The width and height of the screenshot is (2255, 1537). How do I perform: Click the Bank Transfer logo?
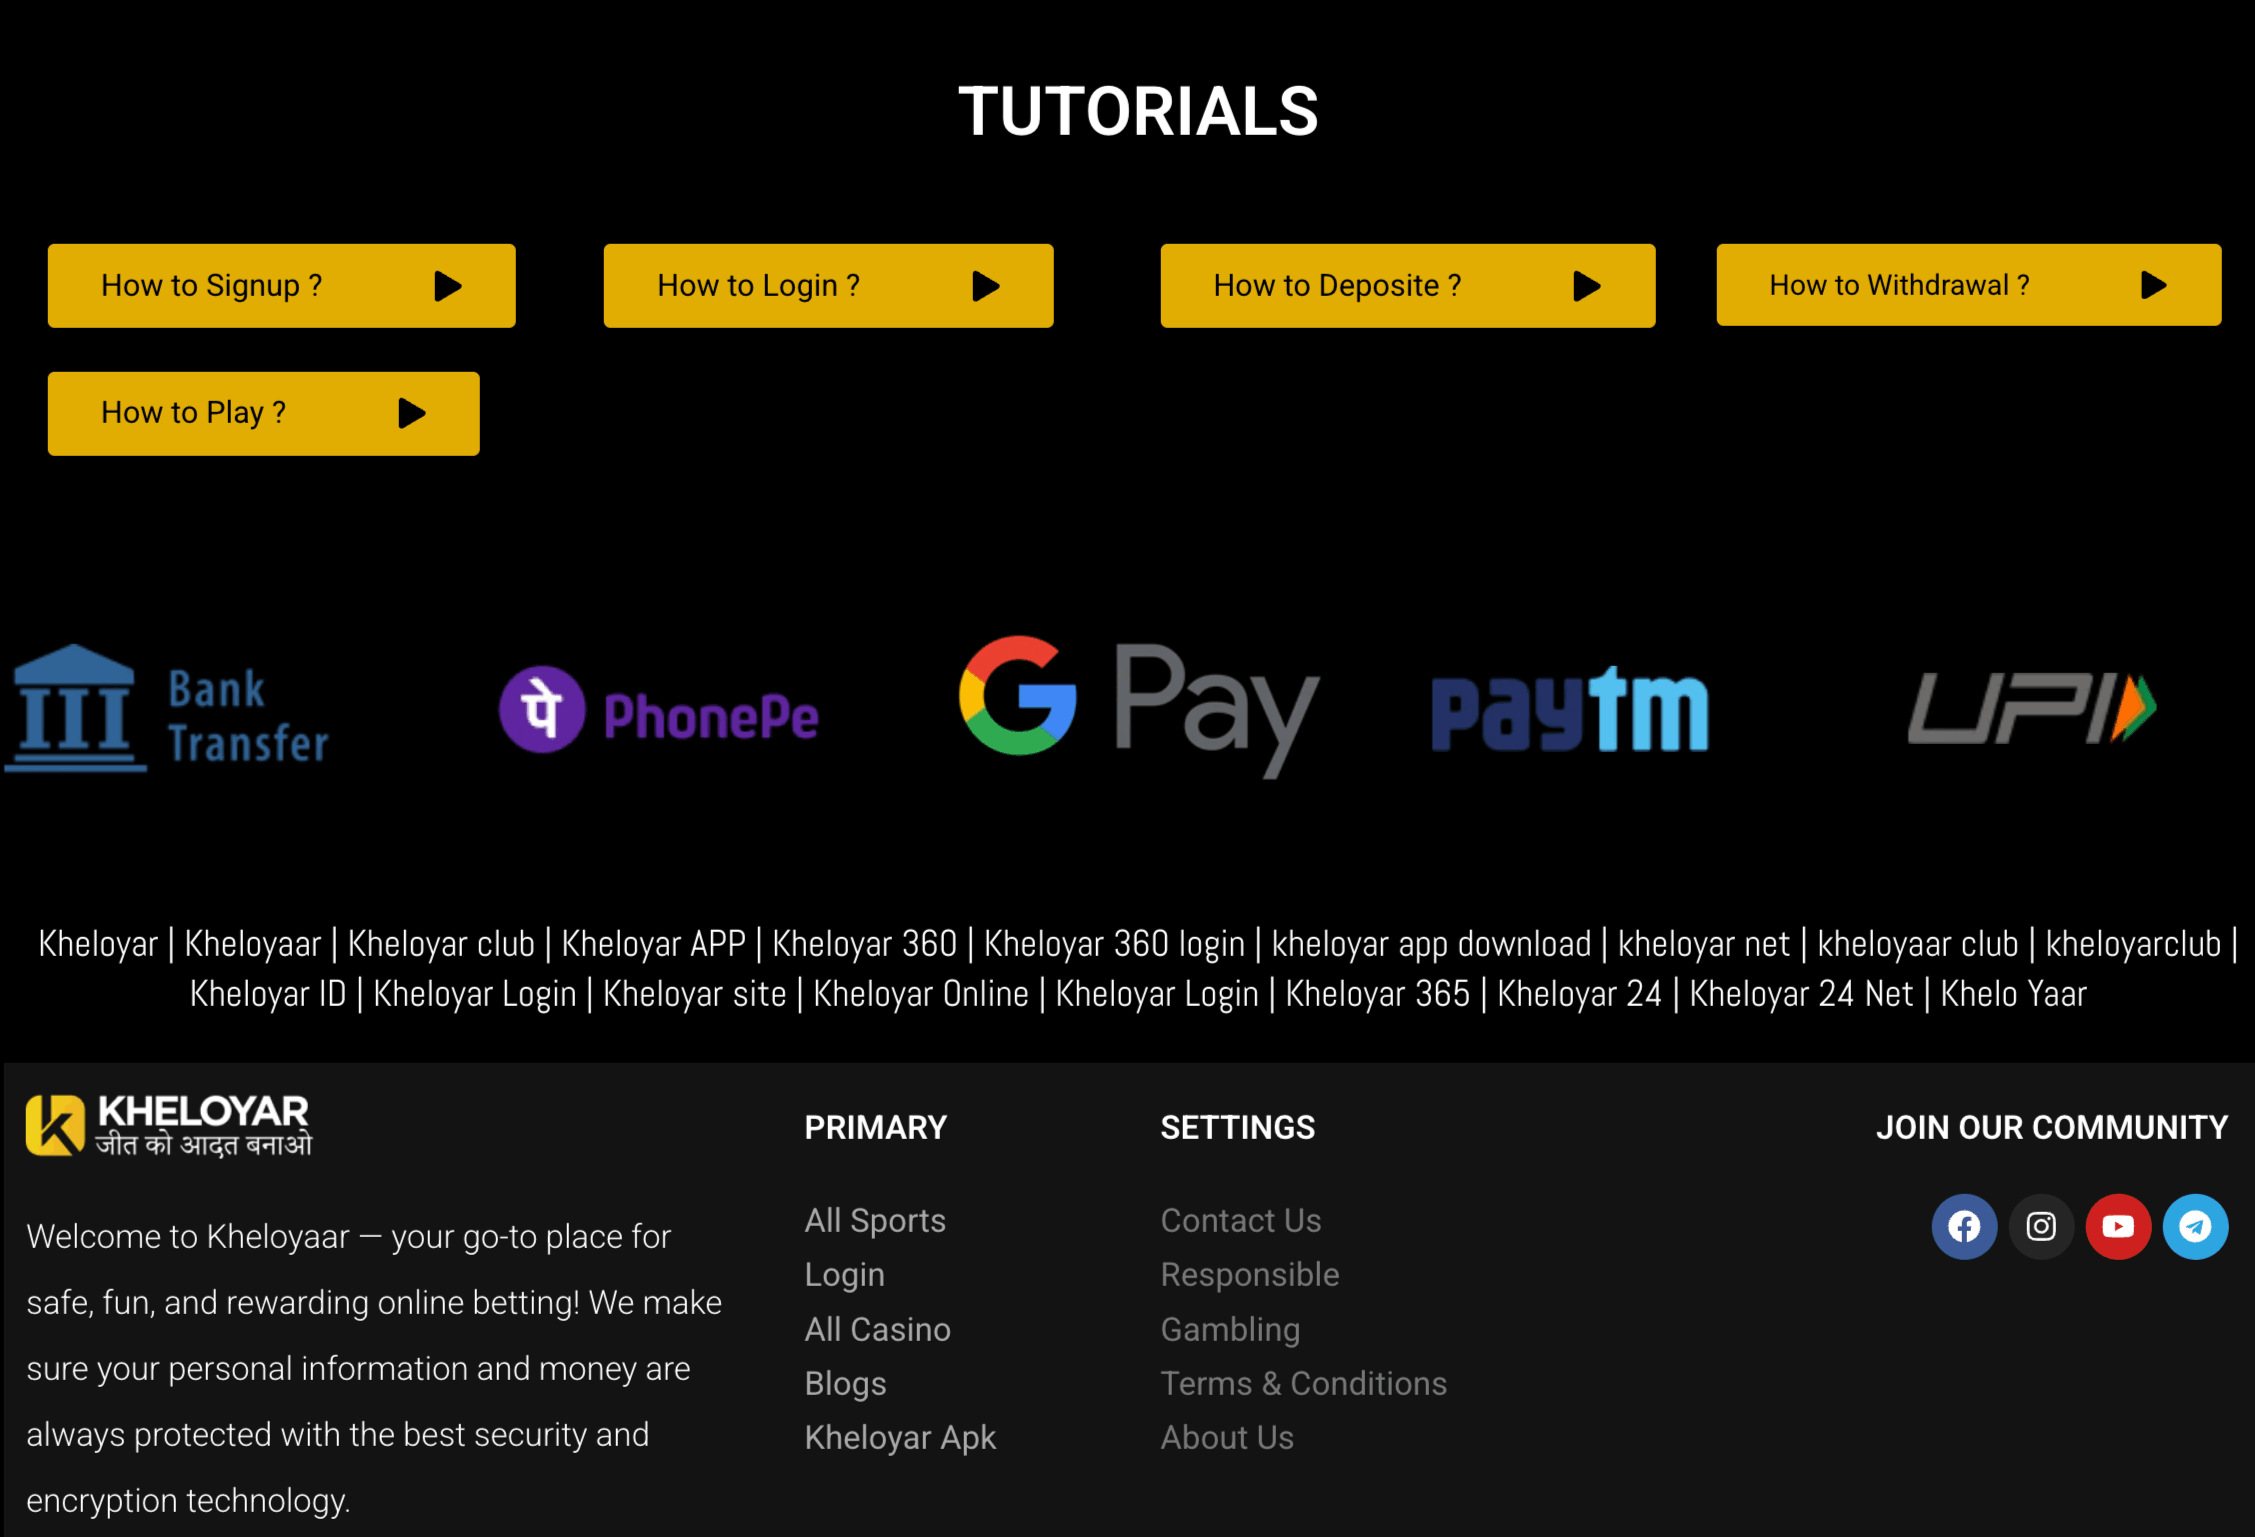click(x=168, y=709)
